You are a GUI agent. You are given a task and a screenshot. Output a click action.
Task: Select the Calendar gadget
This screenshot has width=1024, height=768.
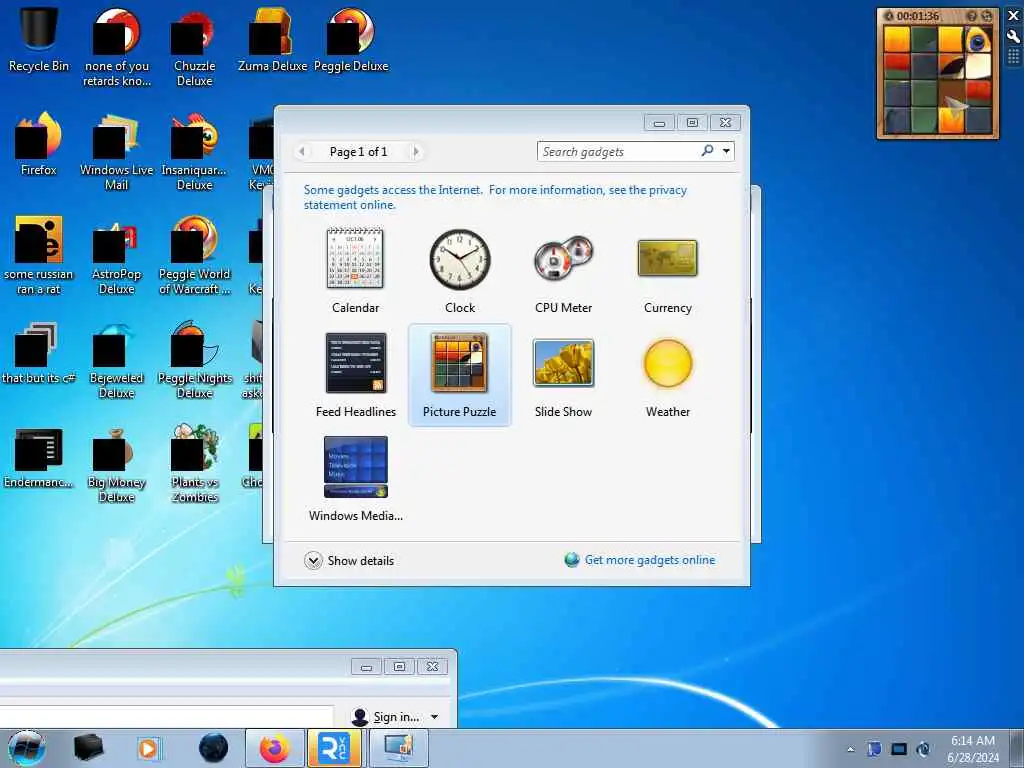(x=355, y=270)
